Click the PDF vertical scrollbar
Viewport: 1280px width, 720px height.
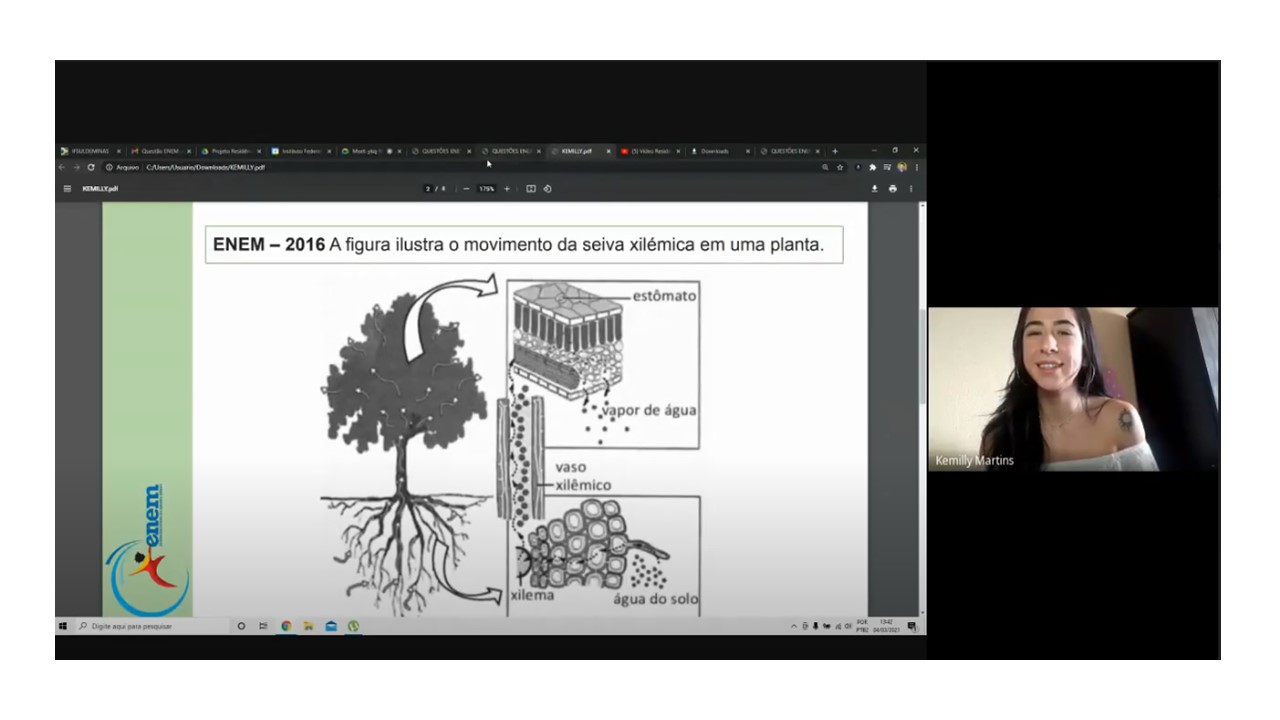[x=921, y=350]
